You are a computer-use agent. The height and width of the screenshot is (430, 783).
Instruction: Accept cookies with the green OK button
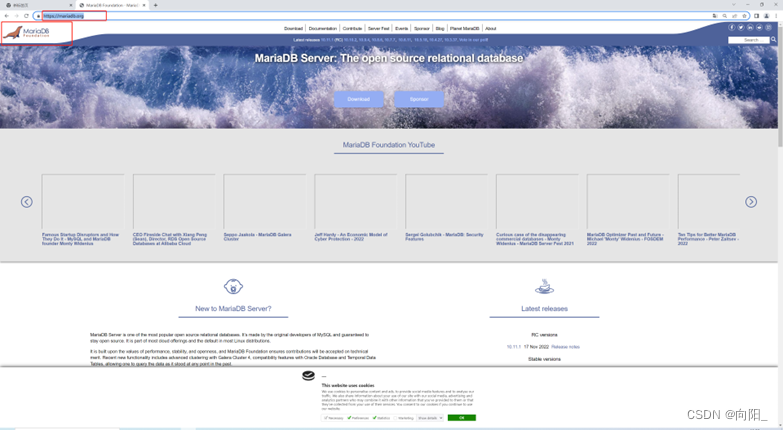coord(461,418)
